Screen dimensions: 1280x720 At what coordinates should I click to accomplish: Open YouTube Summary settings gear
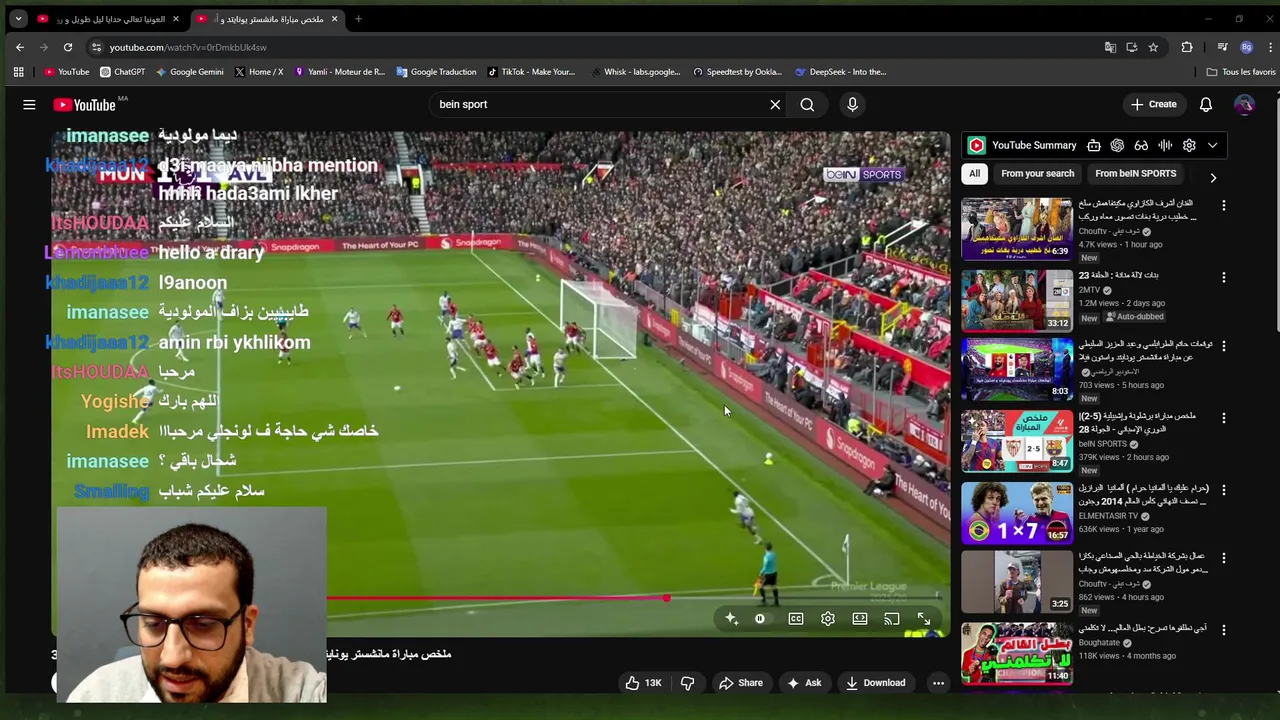coord(1189,145)
